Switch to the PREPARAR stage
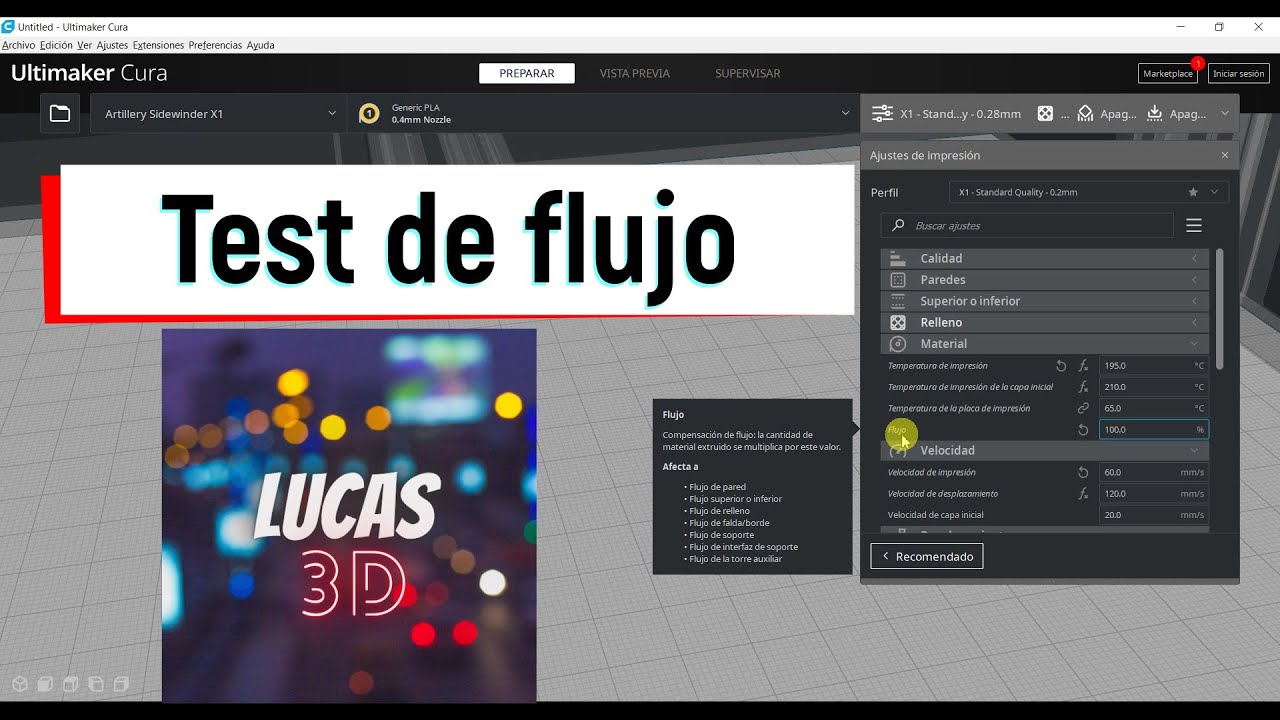This screenshot has width=1280, height=720. pyautogui.click(x=527, y=73)
